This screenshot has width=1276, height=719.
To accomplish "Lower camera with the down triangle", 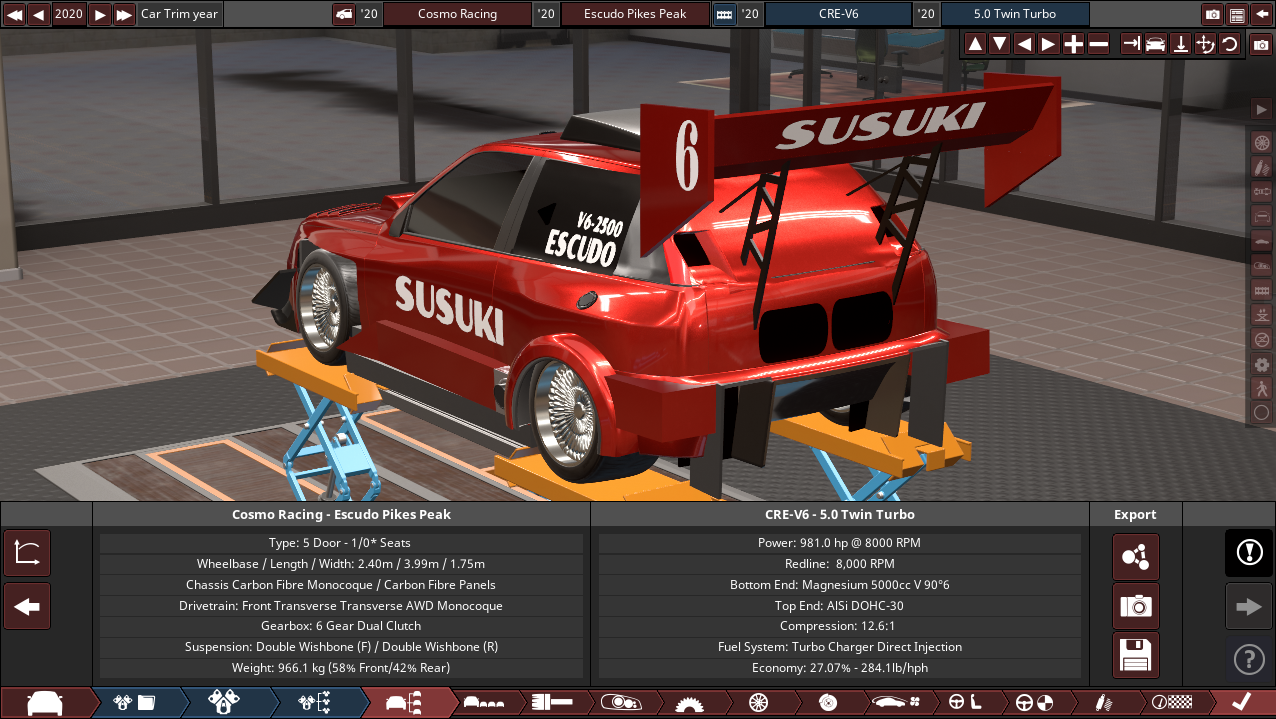I will coord(999,44).
